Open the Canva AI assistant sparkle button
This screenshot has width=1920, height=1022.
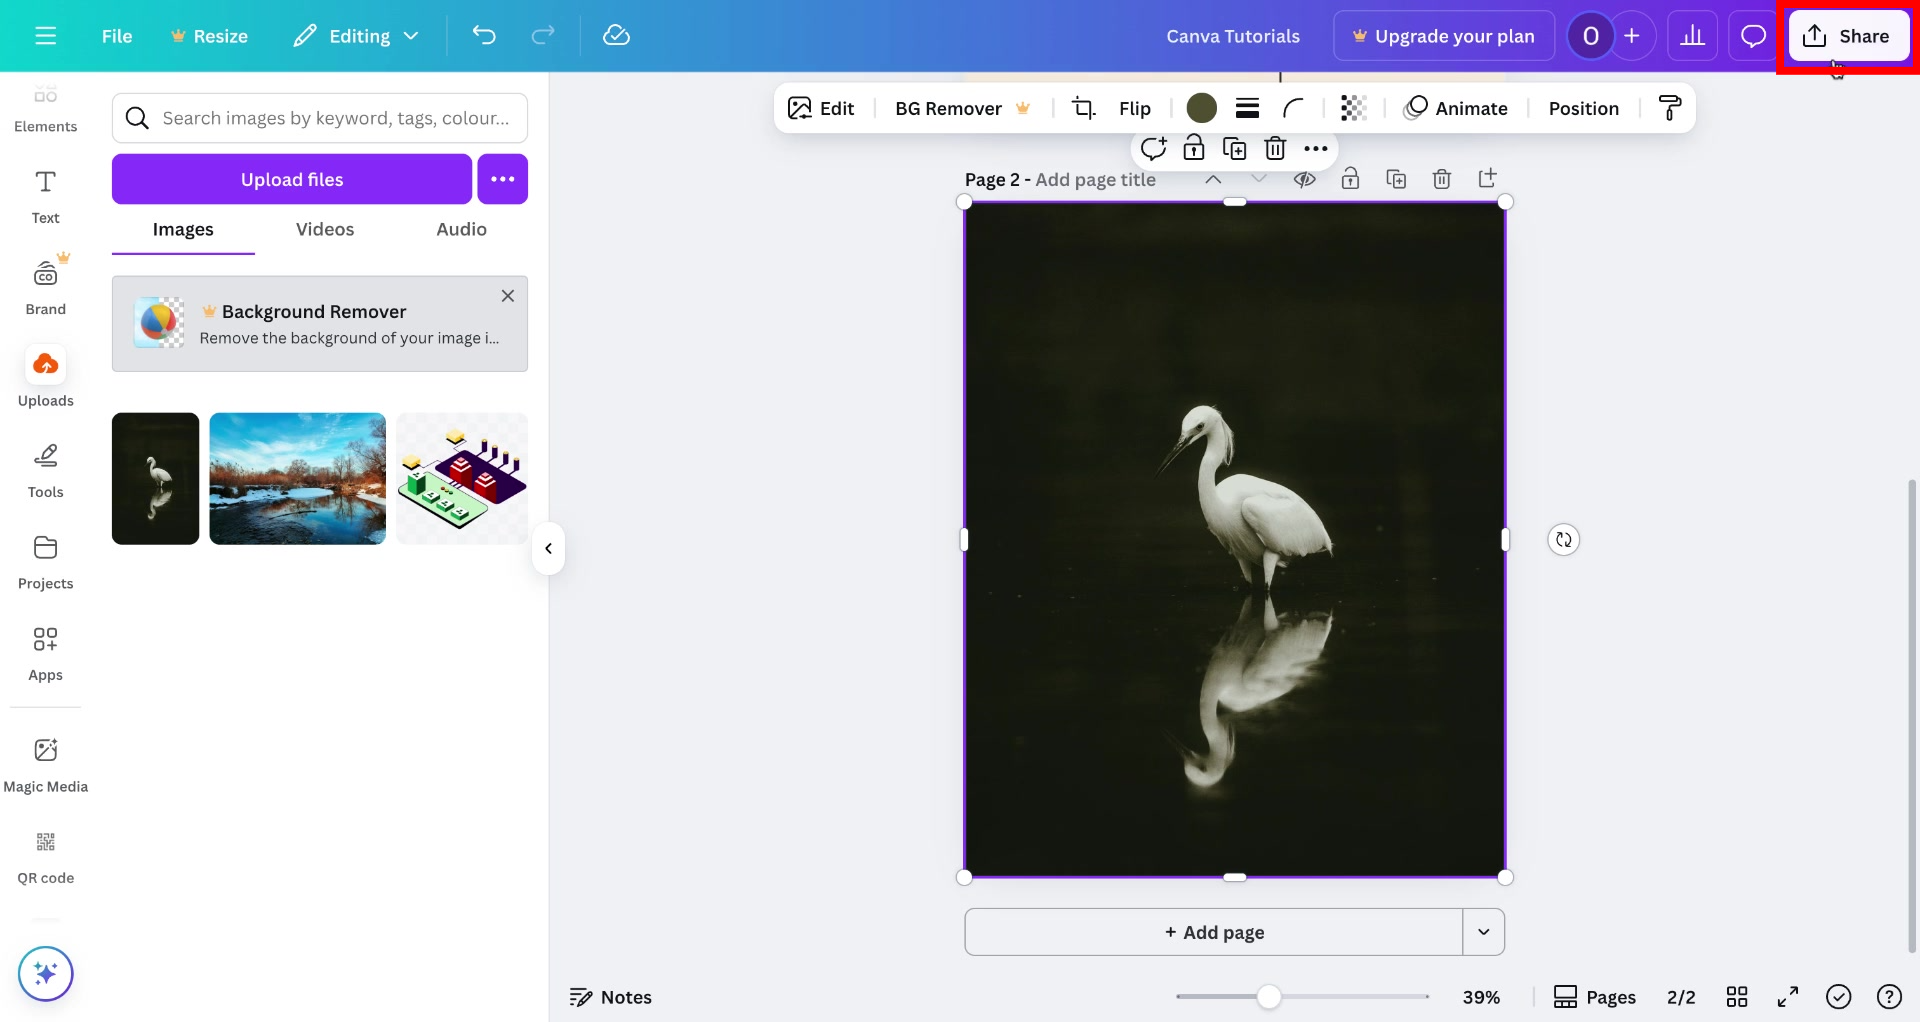[x=45, y=973]
